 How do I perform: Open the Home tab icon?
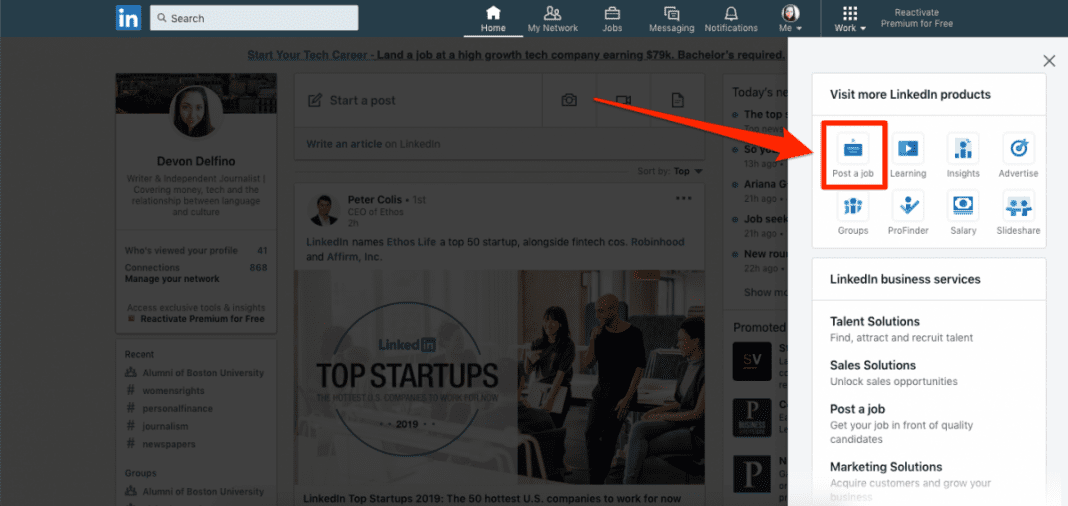[493, 13]
